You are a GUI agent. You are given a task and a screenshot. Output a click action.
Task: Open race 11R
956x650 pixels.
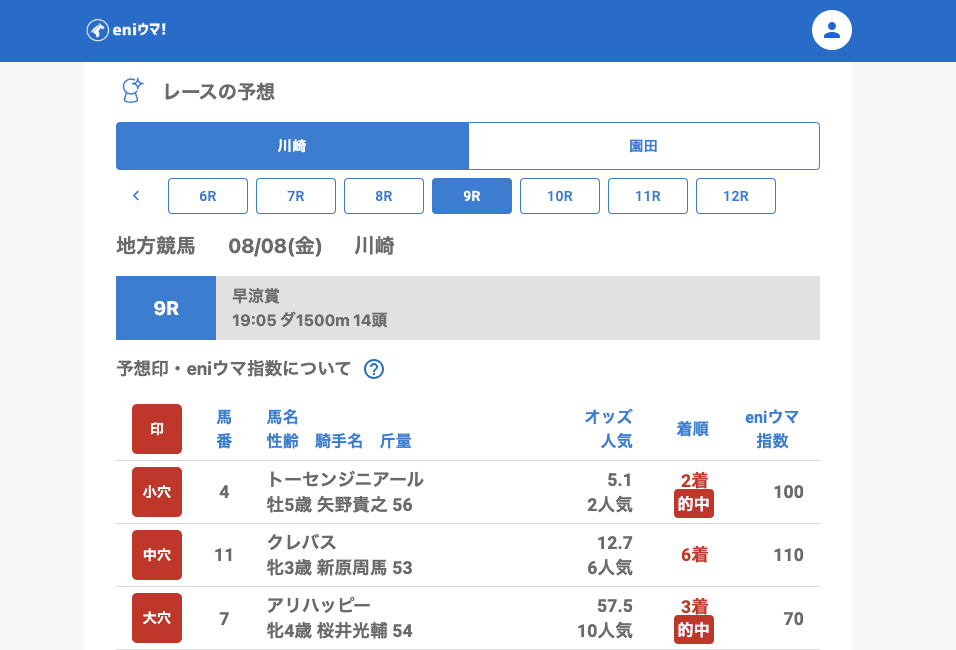pyautogui.click(x=648, y=196)
